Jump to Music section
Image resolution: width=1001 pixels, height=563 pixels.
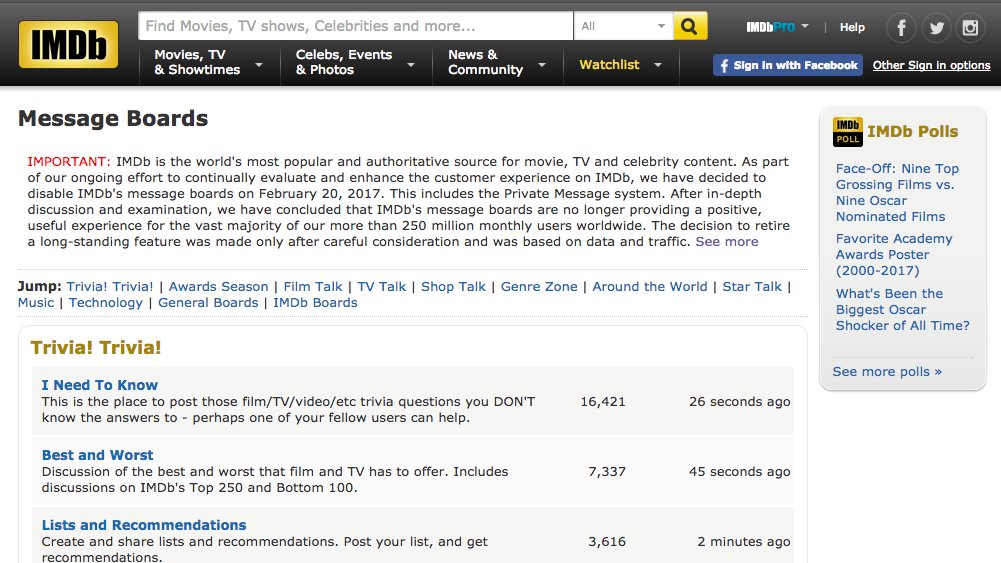[x=36, y=303]
